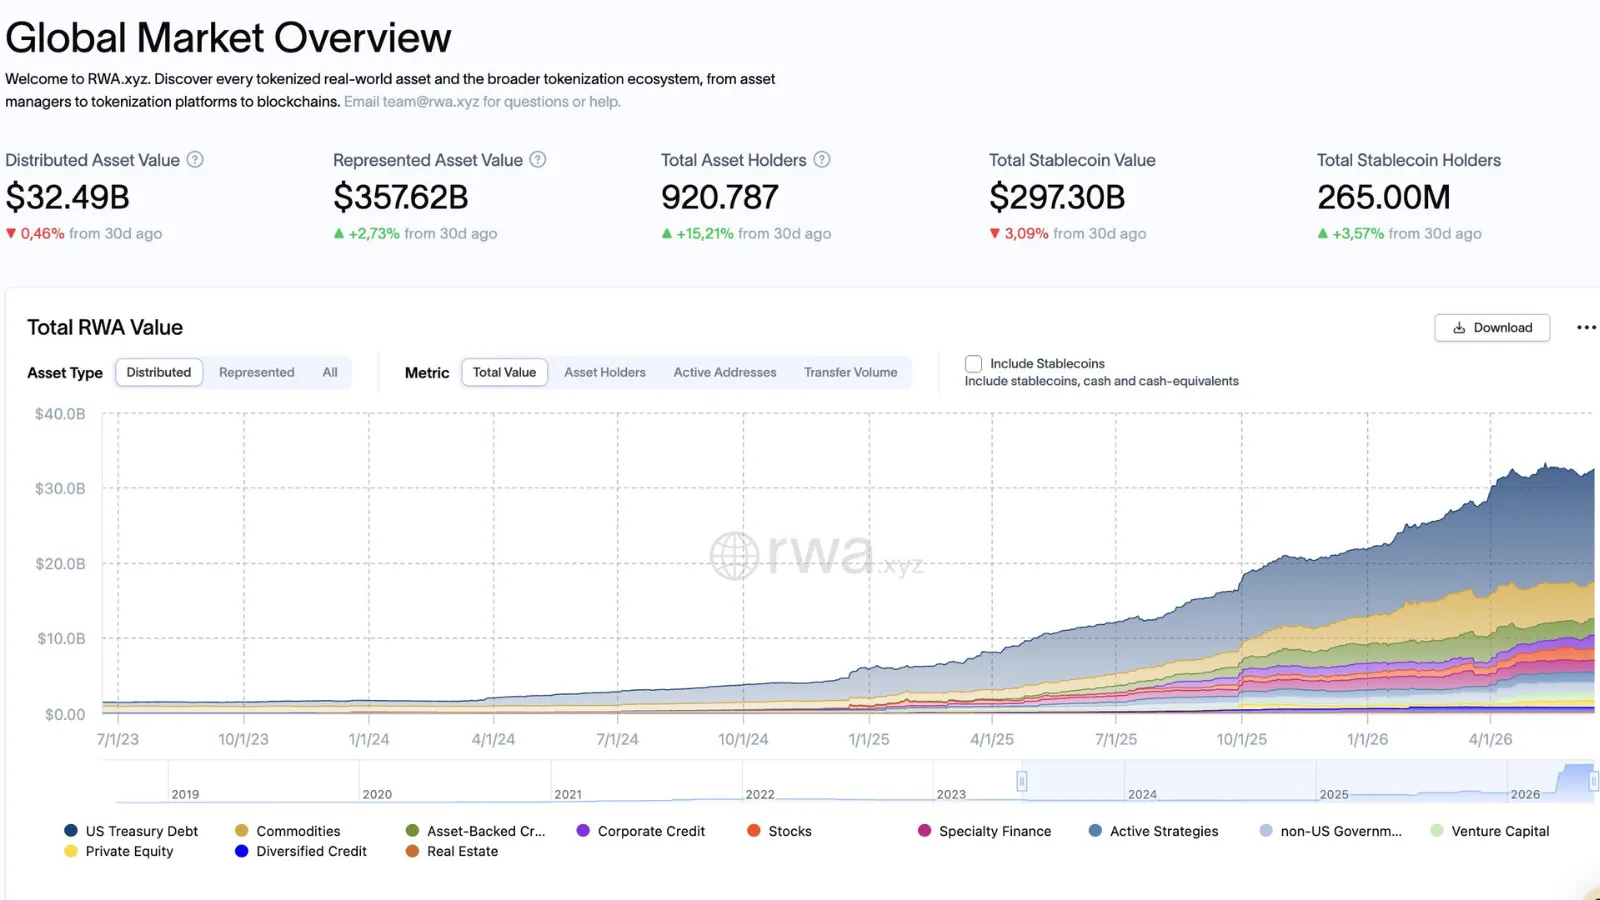Viewport: 1600px width, 900px height.
Task: Toggle Asset-Backed Credit legend series
Action: coord(475,831)
